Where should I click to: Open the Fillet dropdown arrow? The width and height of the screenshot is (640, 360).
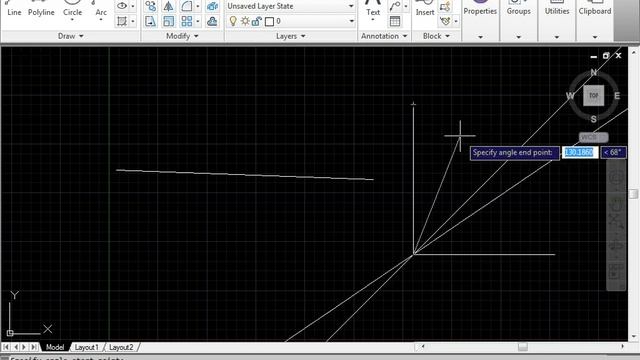[x=198, y=6]
